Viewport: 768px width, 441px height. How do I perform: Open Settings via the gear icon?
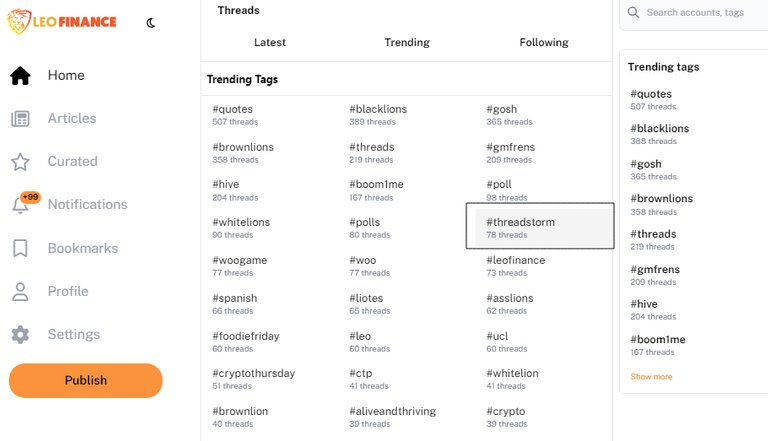click(x=20, y=334)
